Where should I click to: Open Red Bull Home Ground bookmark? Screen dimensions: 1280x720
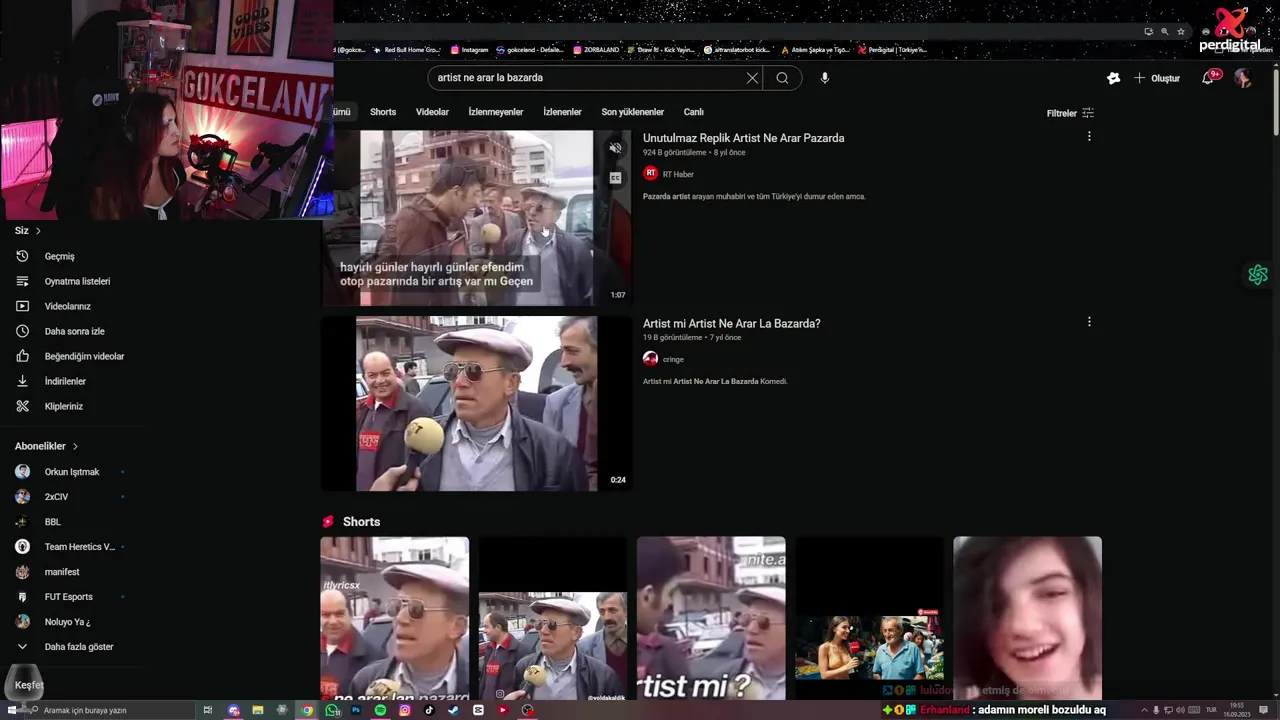(x=406, y=49)
